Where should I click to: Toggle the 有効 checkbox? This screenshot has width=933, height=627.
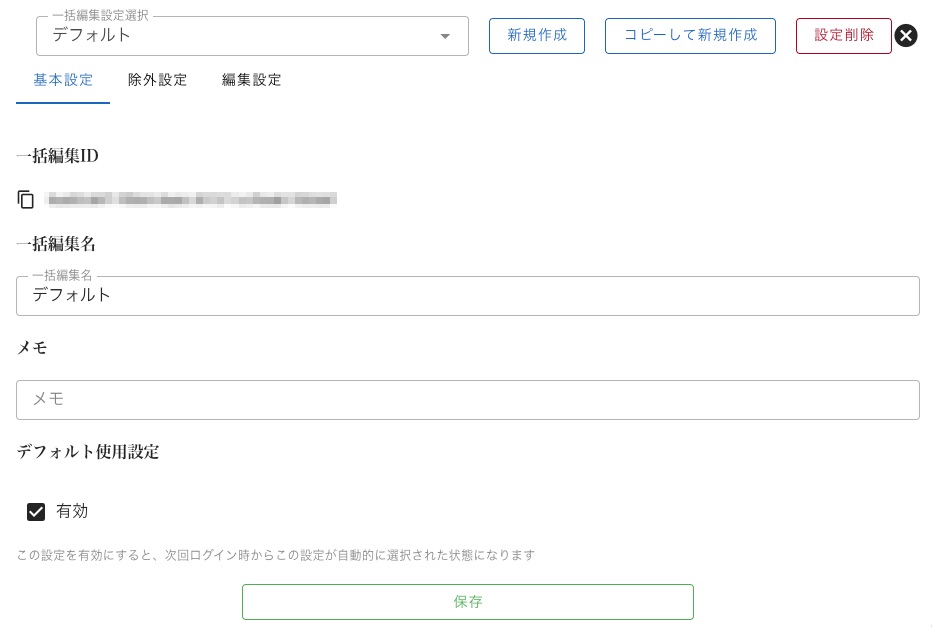click(36, 512)
